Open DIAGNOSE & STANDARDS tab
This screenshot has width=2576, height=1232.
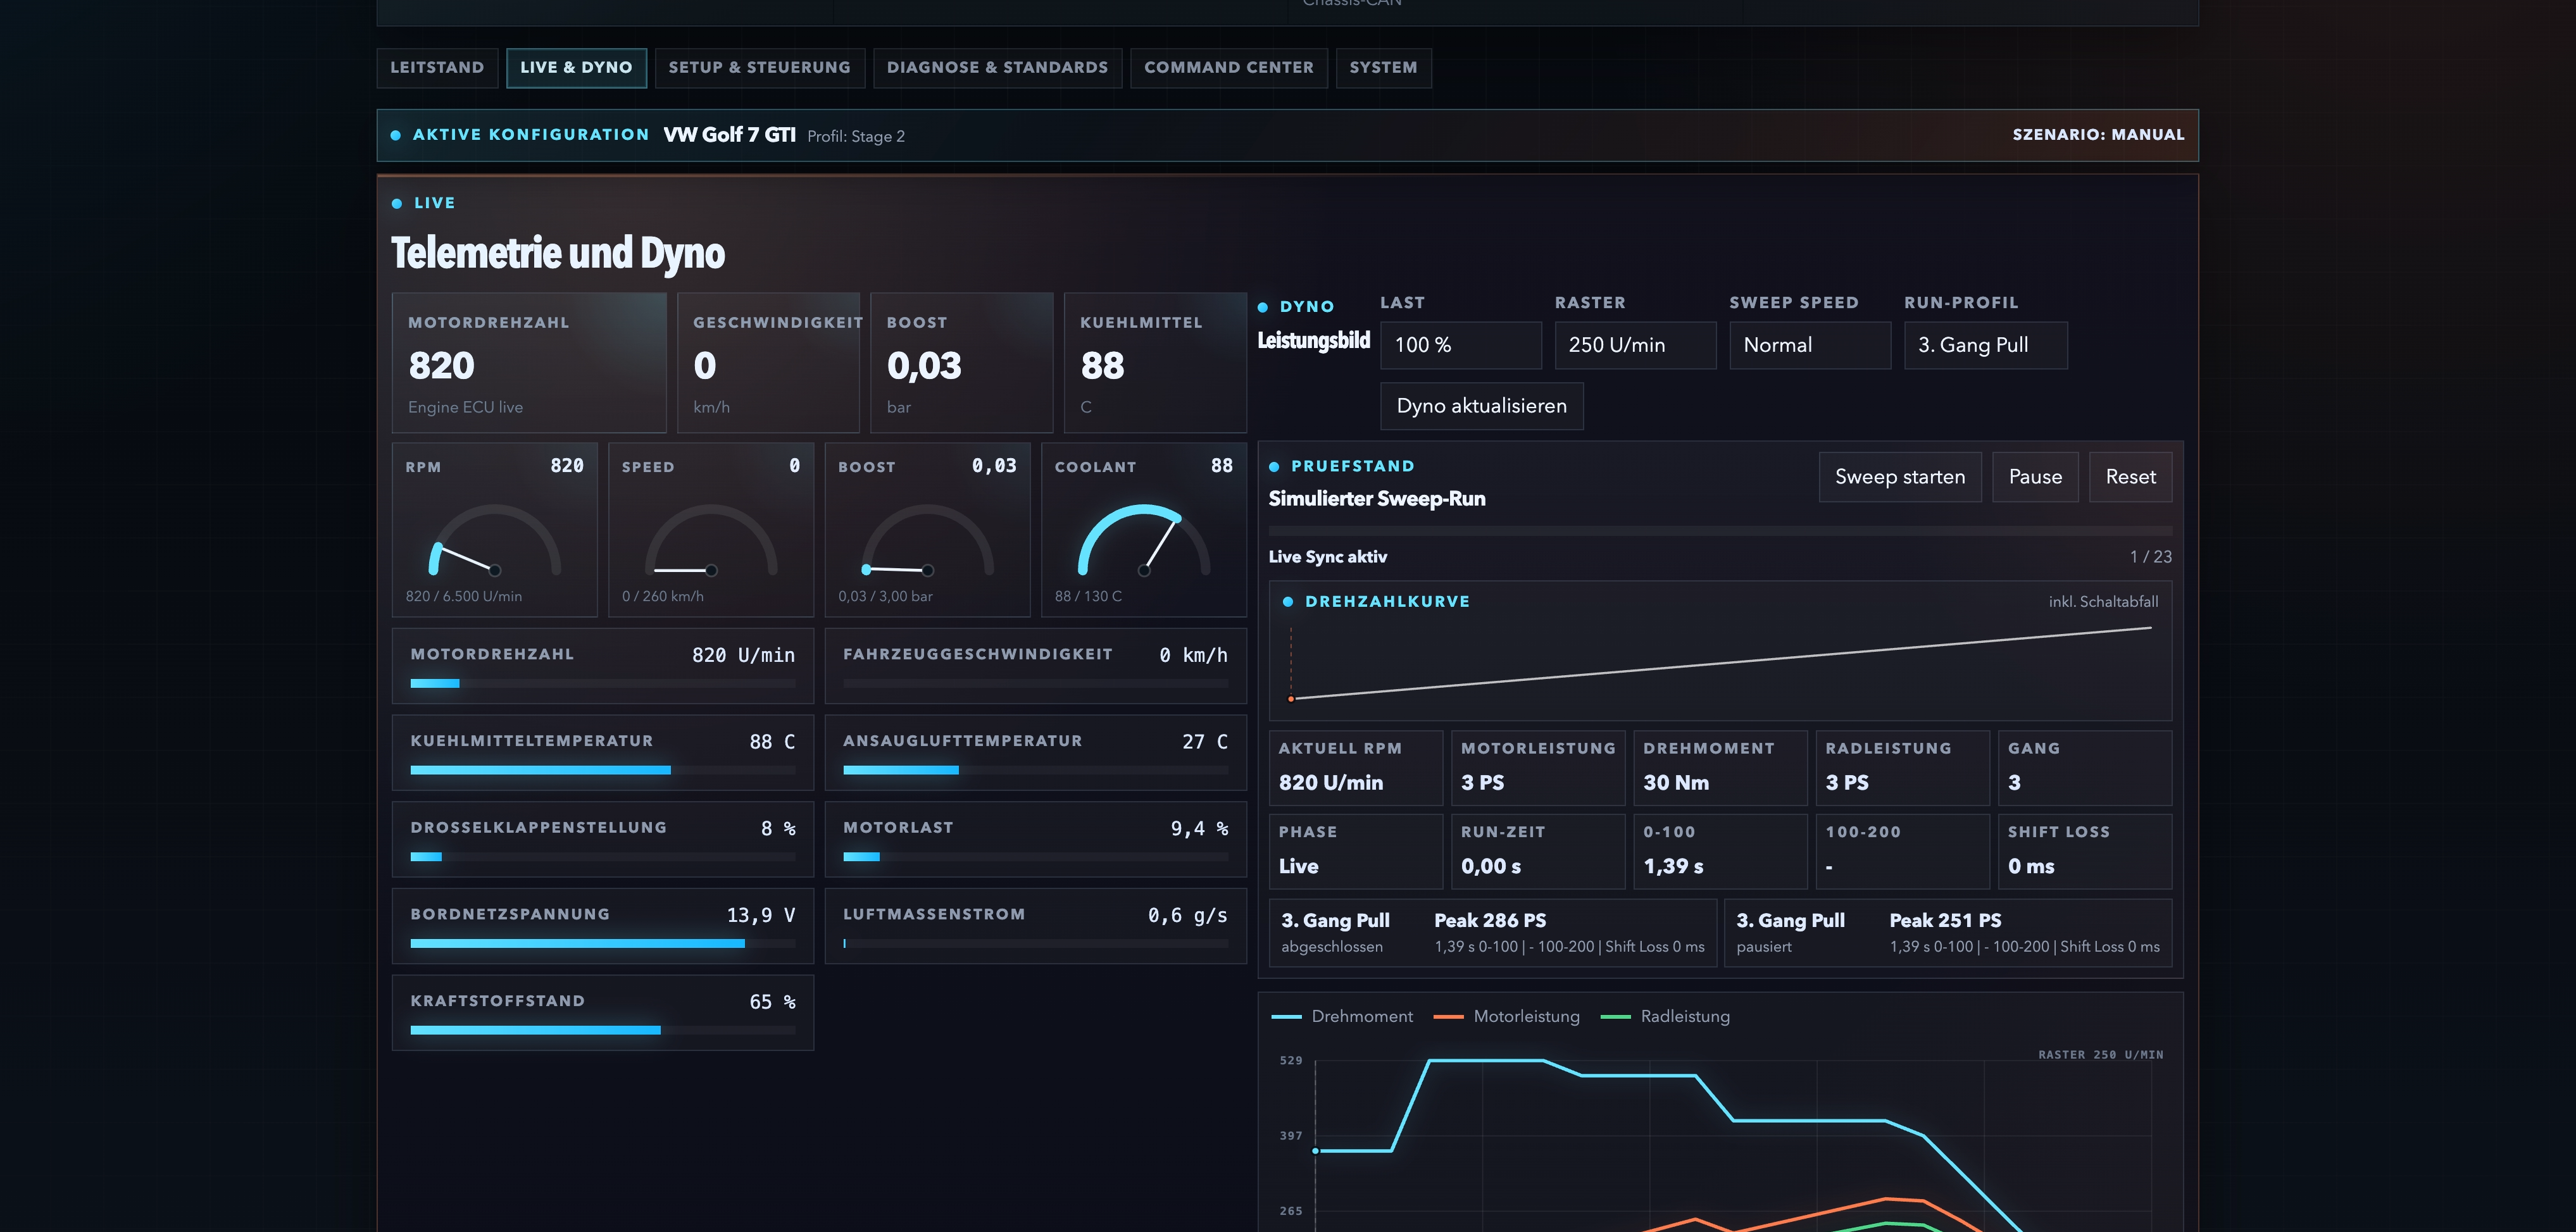click(x=997, y=68)
